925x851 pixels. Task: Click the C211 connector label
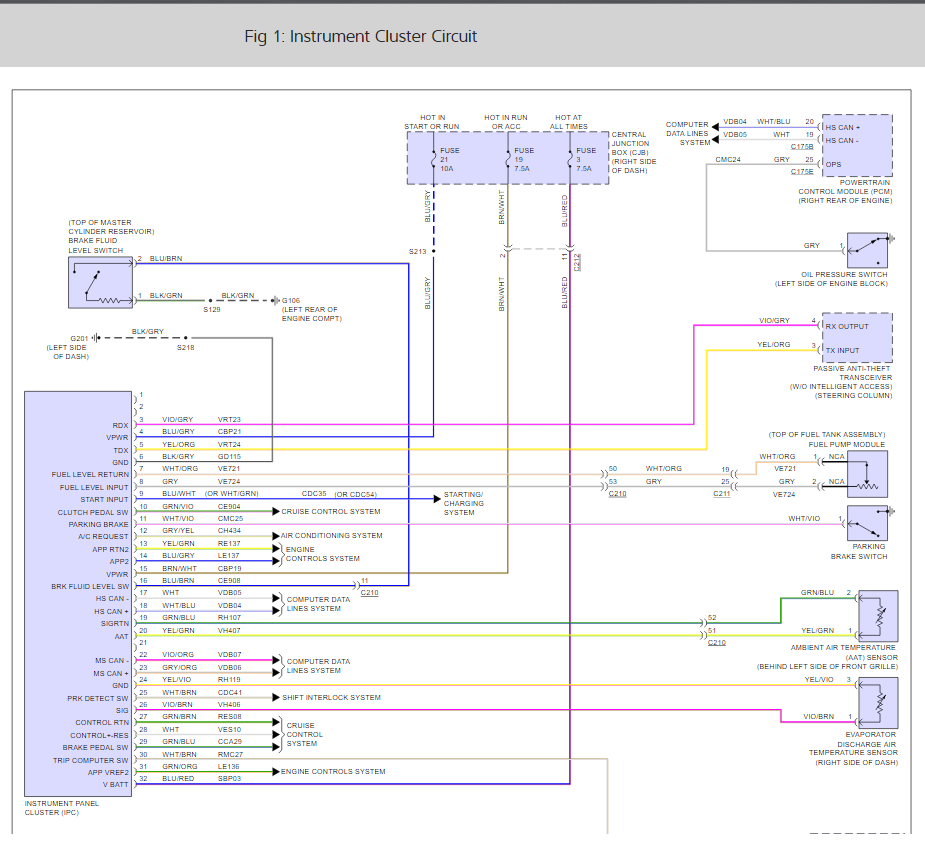(x=721, y=494)
